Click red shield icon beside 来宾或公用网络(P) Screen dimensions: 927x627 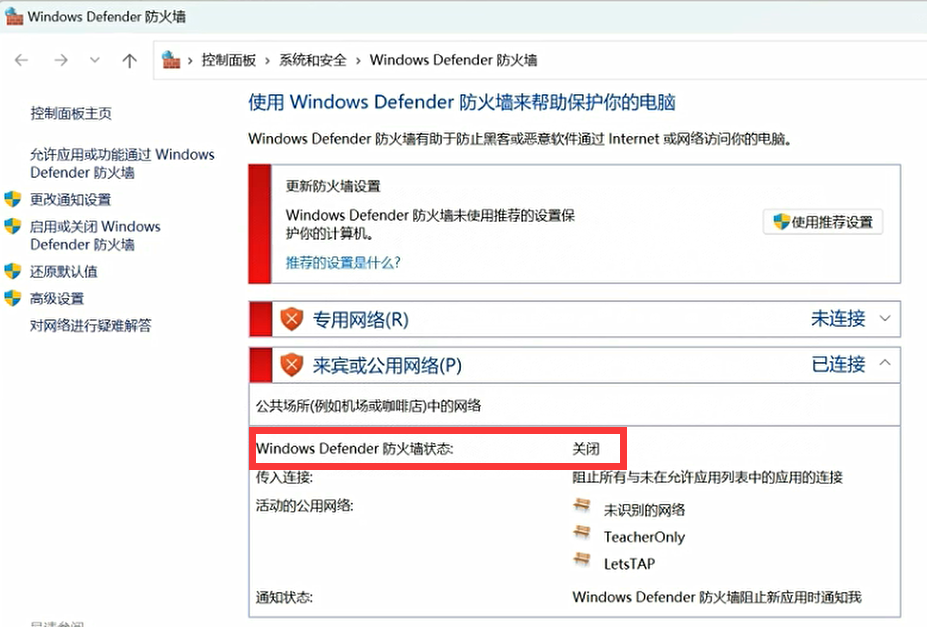(x=291, y=365)
